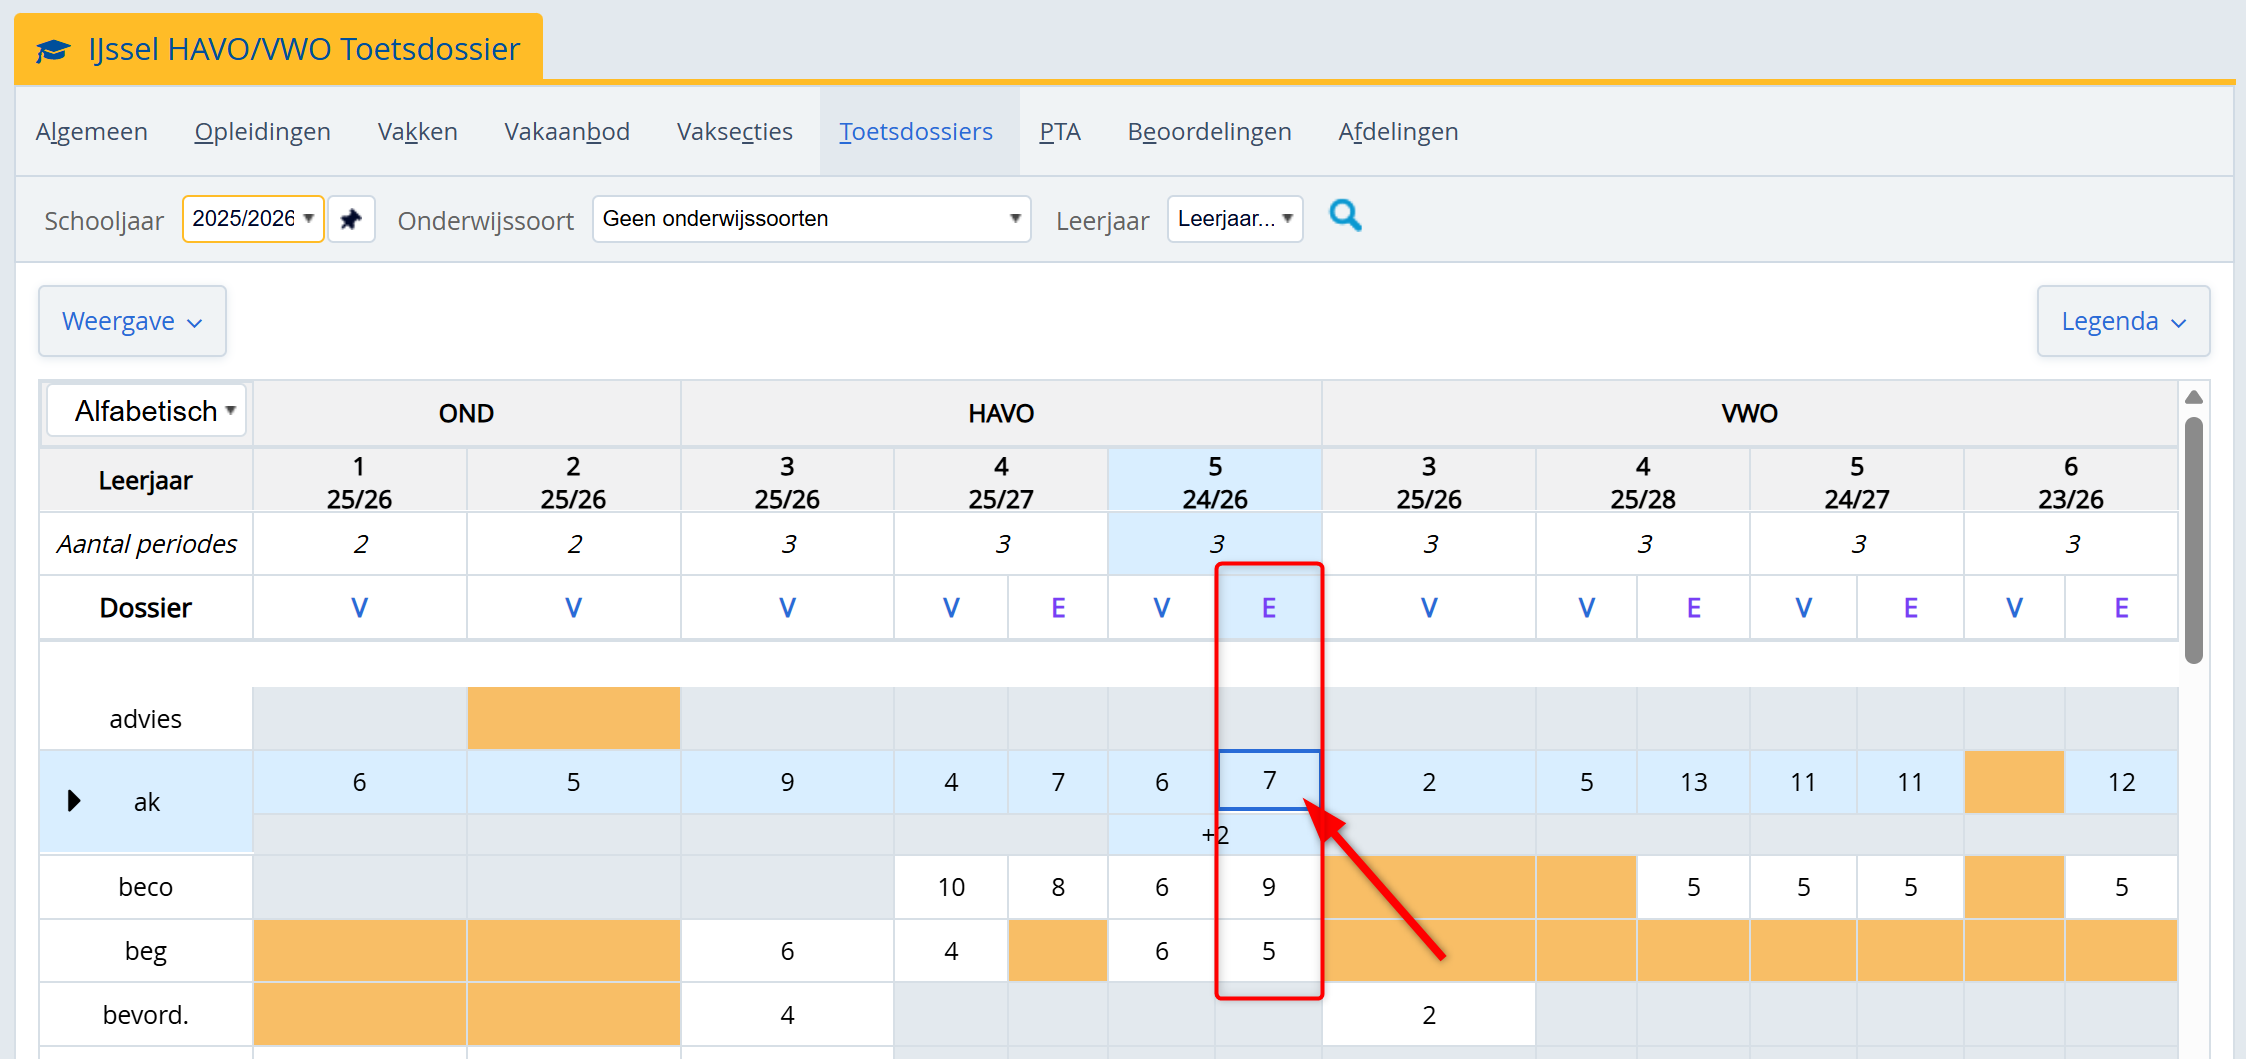The width and height of the screenshot is (2246, 1059).
Task: Open the Legenda panel button
Action: tap(2122, 321)
